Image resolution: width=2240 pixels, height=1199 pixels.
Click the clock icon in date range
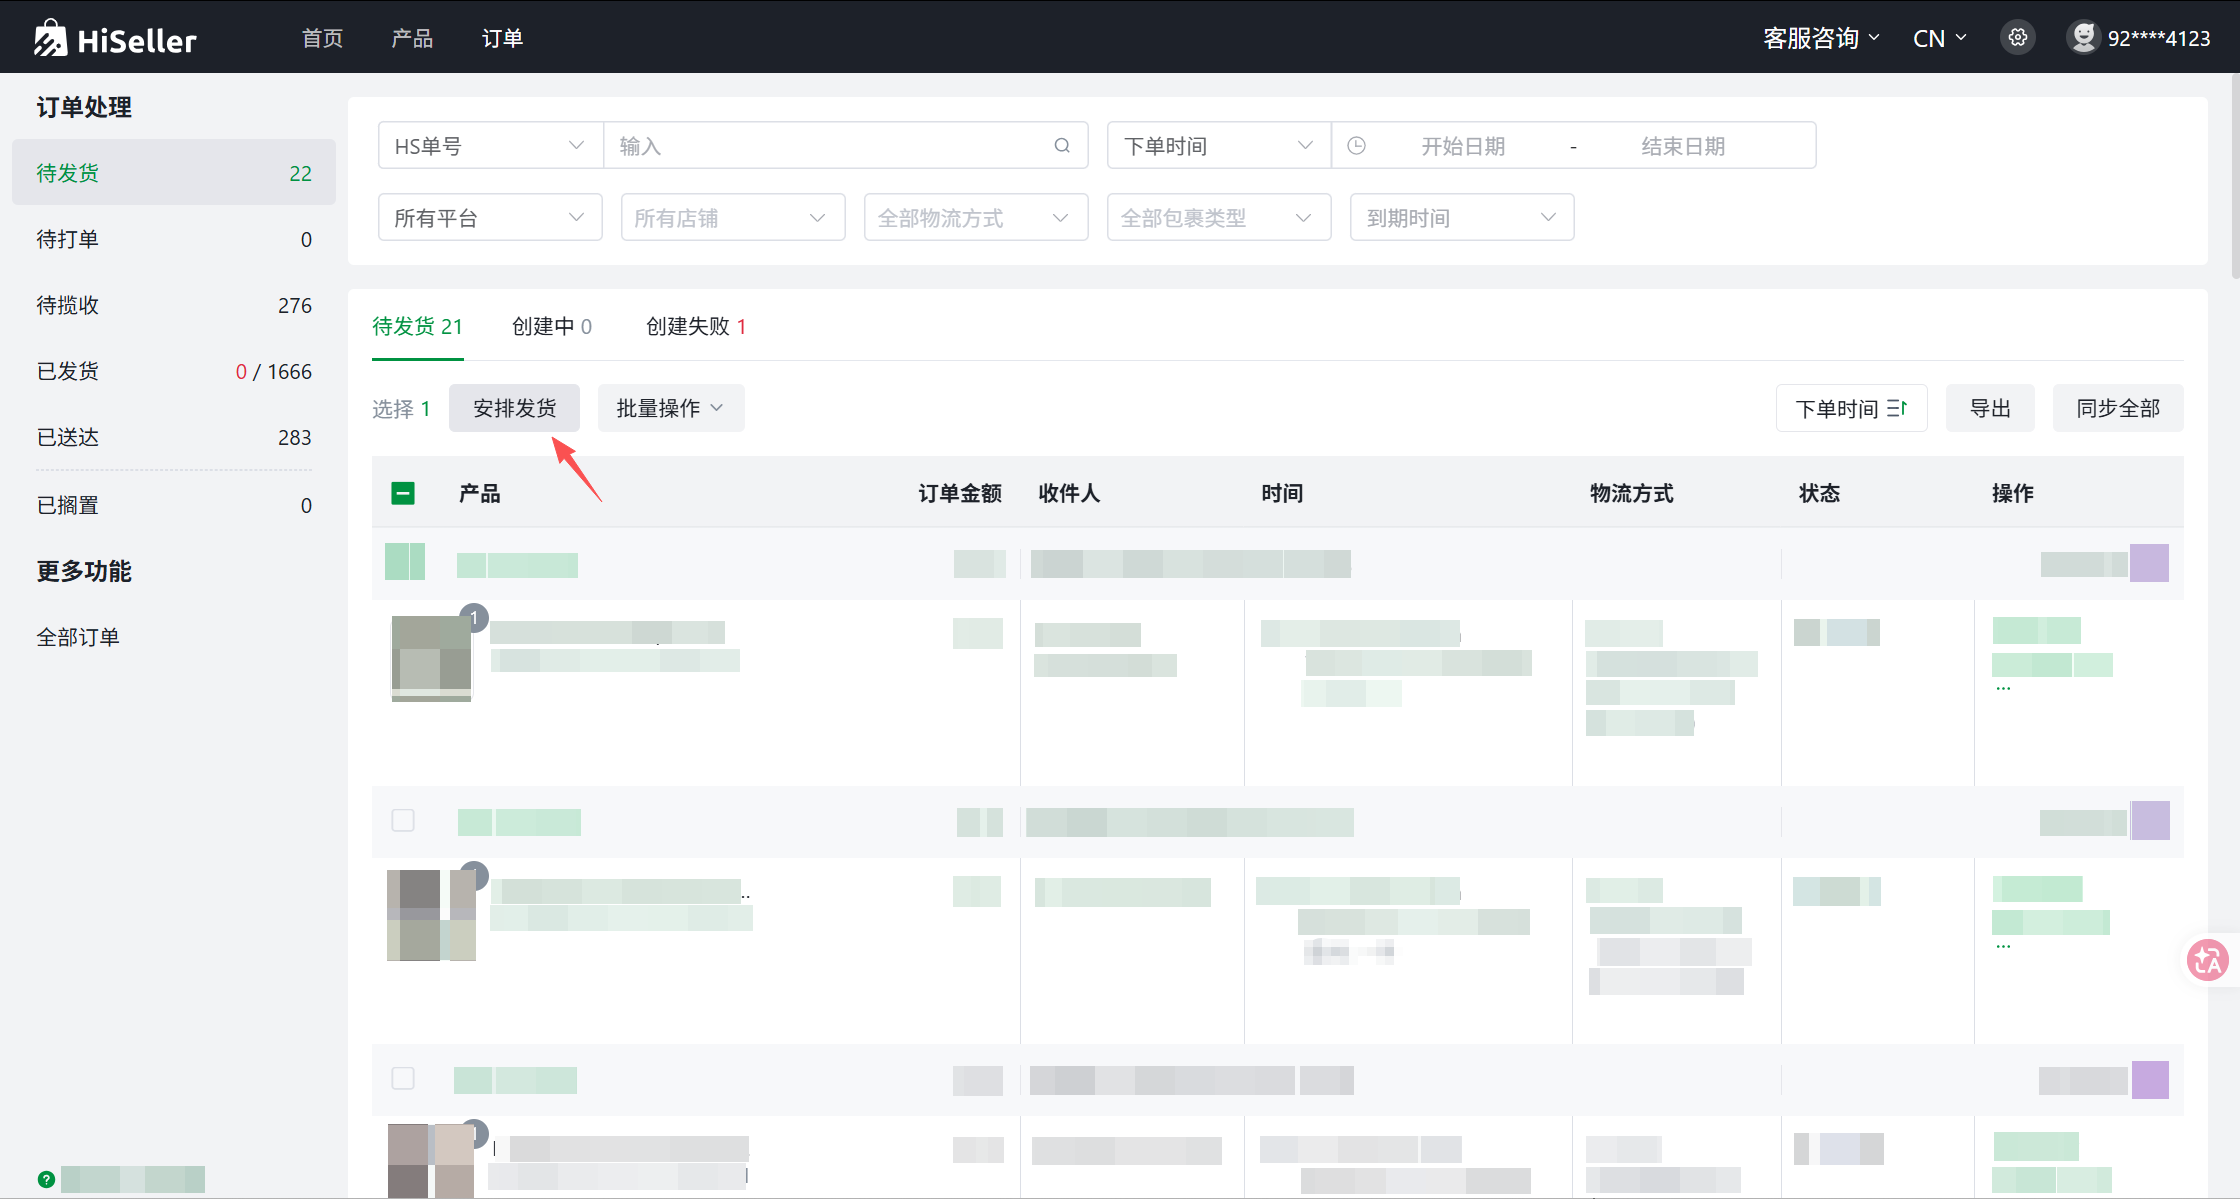point(1357,146)
